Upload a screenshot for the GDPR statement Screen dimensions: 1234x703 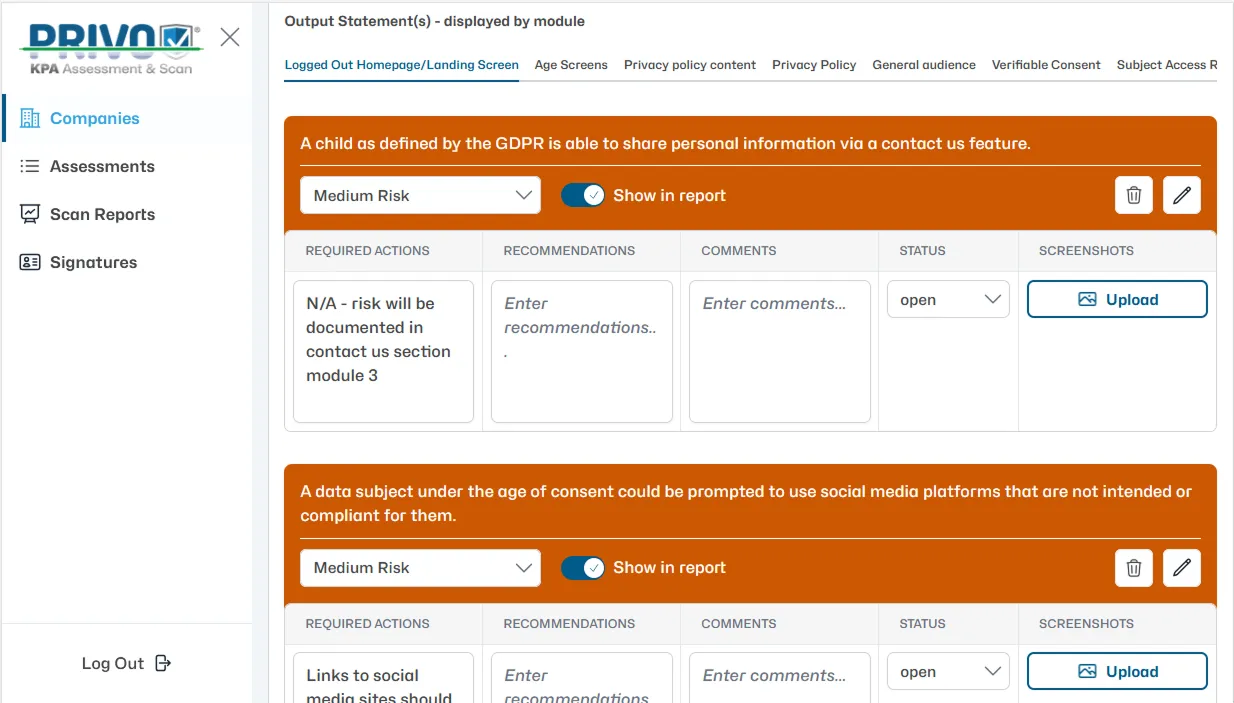click(x=1117, y=298)
